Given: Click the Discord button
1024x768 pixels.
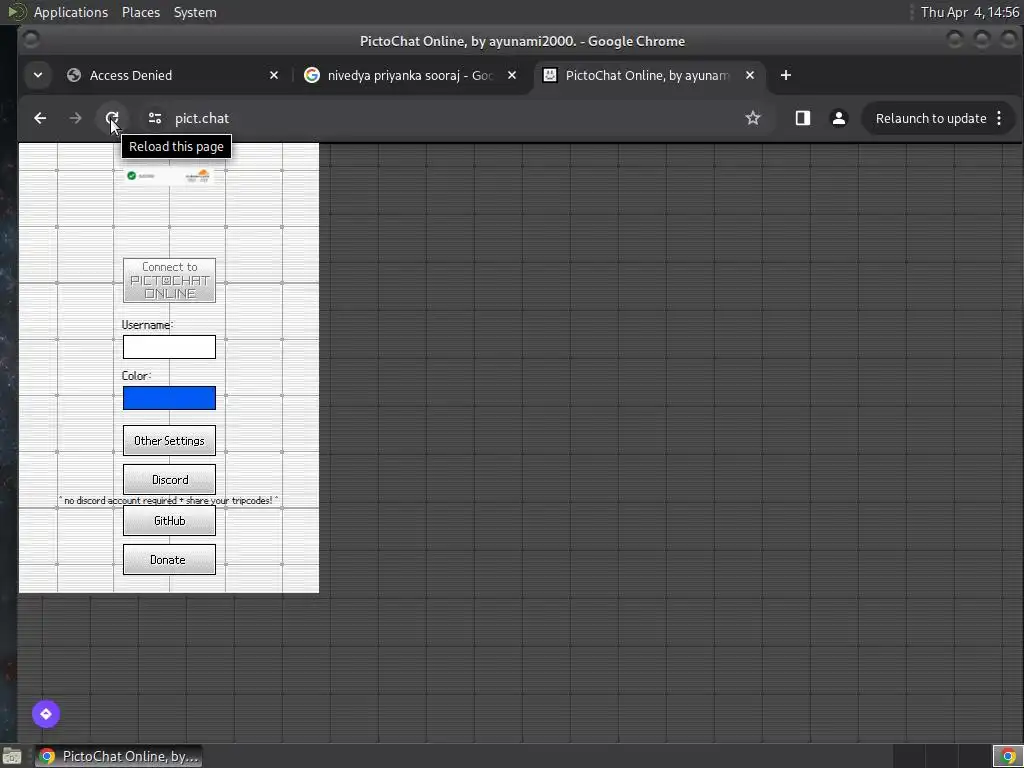Looking at the screenshot, I should coord(169,479).
